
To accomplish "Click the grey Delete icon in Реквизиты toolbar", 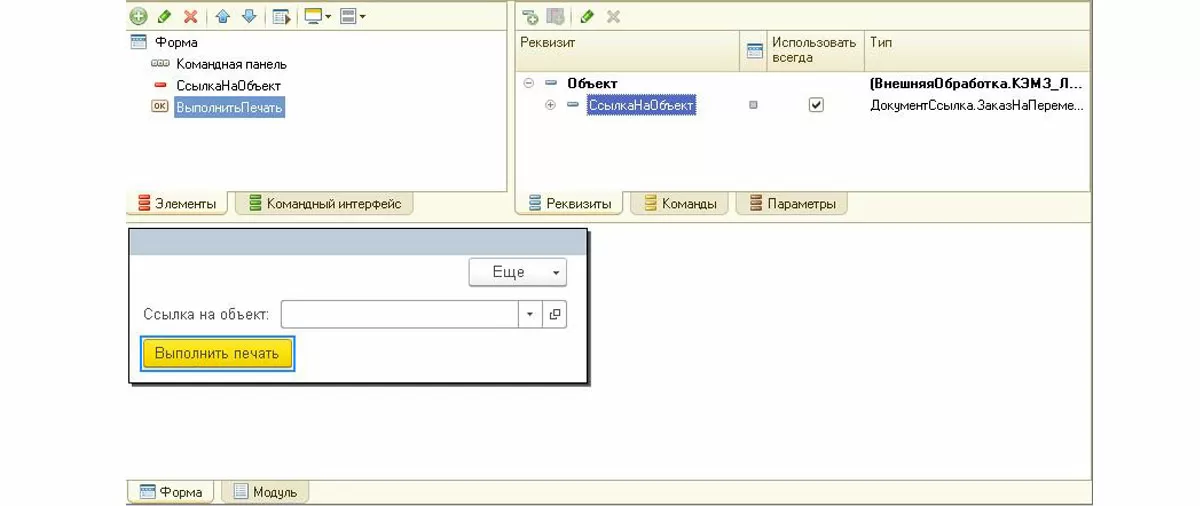I will 613,17.
